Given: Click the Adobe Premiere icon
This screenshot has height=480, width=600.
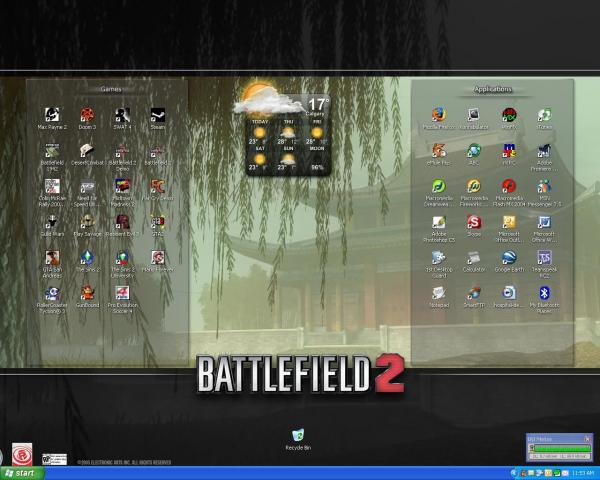Looking at the screenshot, I should [x=544, y=151].
